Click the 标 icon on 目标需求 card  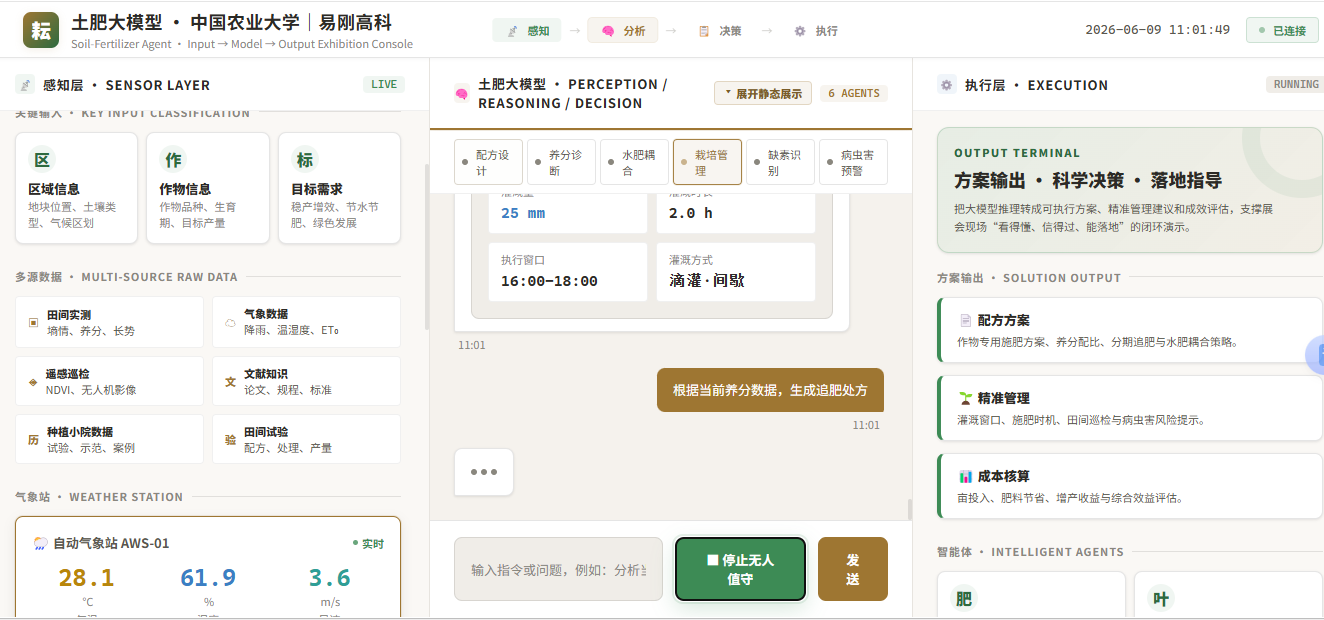(304, 160)
